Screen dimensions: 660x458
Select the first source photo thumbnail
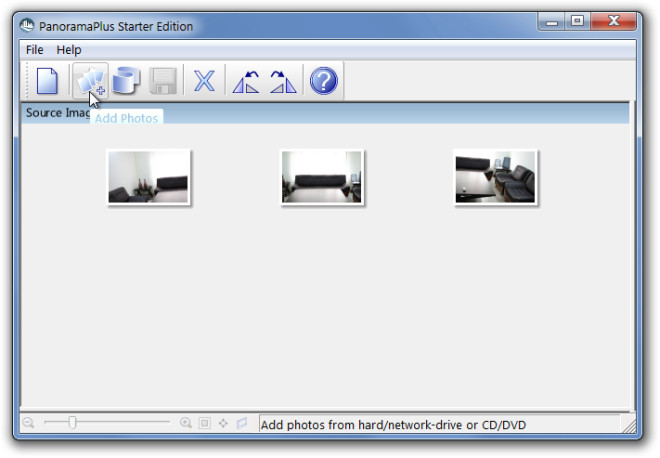coord(149,177)
